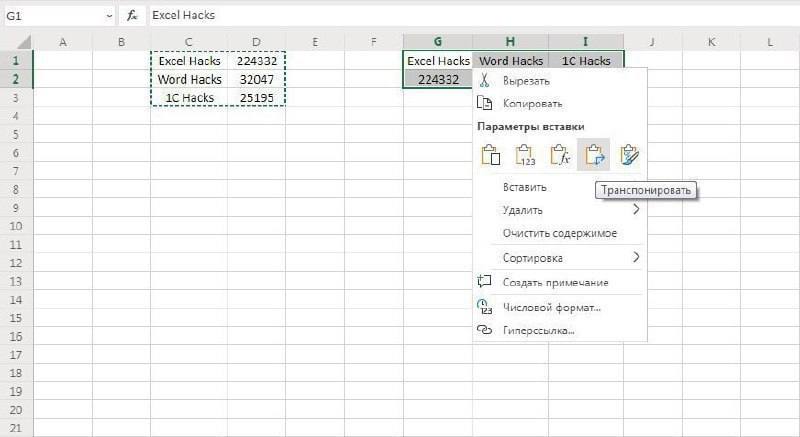800x437 pixels.
Task: Select Очистить содержимое menu entry
Action: point(560,233)
